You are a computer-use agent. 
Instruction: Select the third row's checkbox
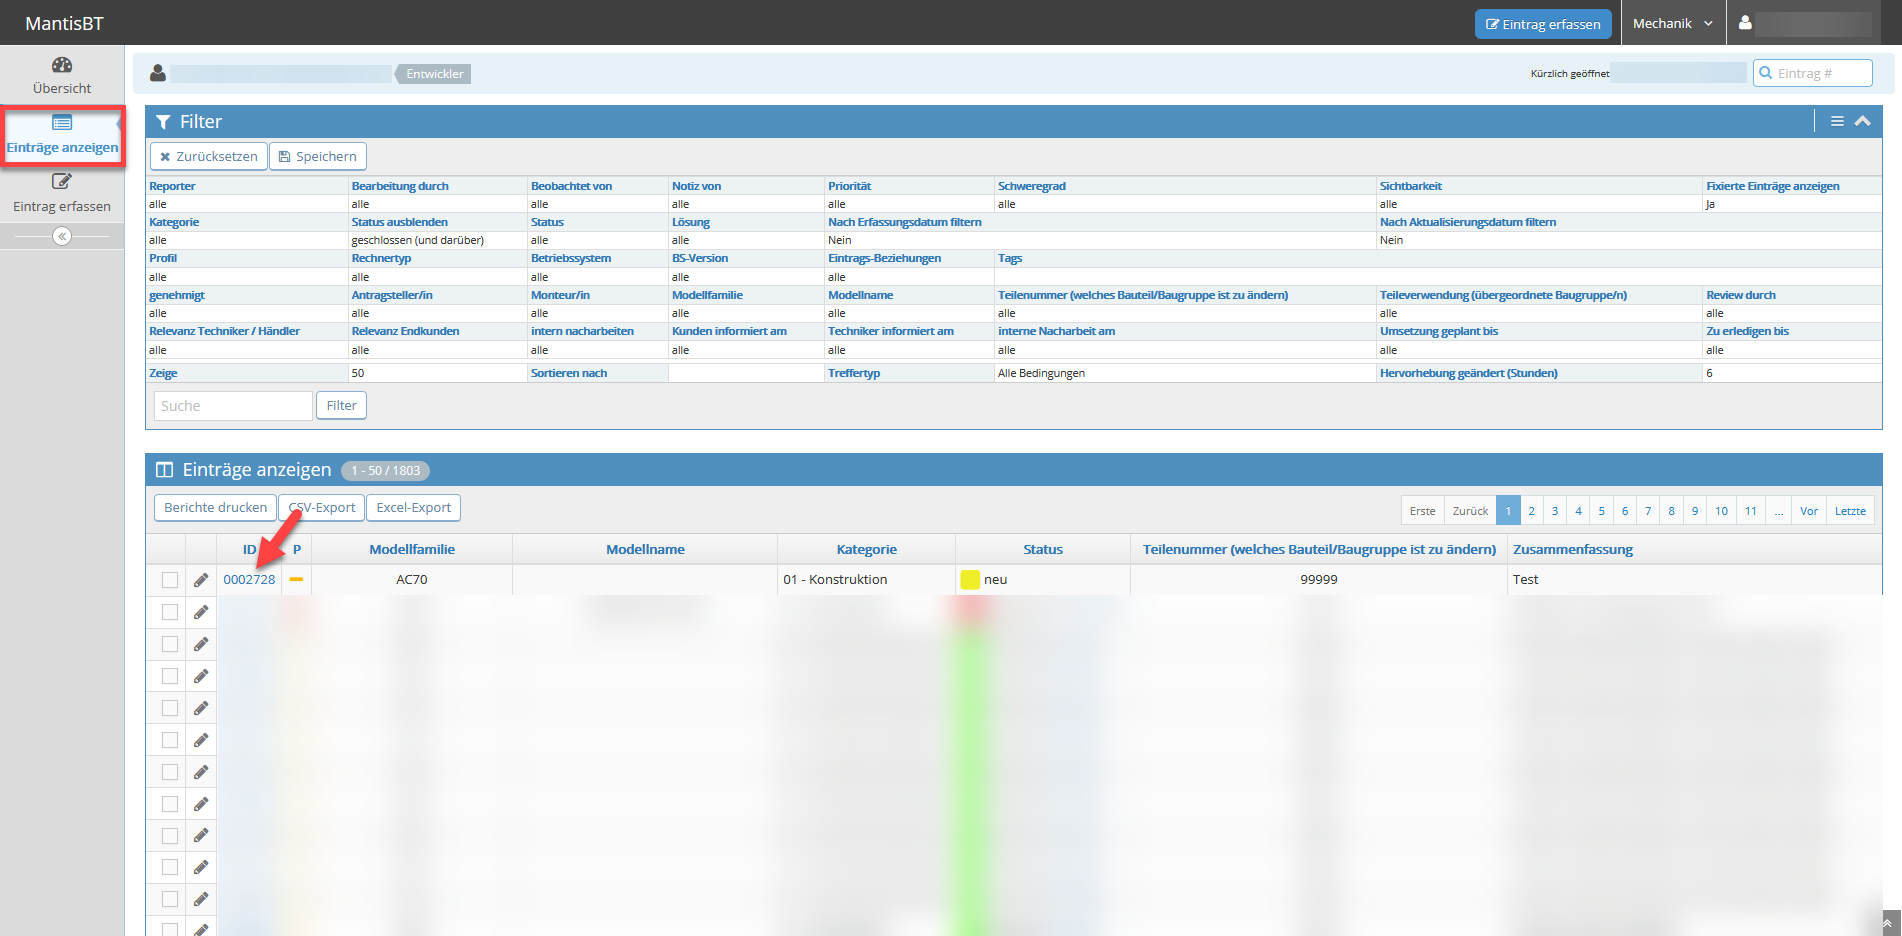170,644
